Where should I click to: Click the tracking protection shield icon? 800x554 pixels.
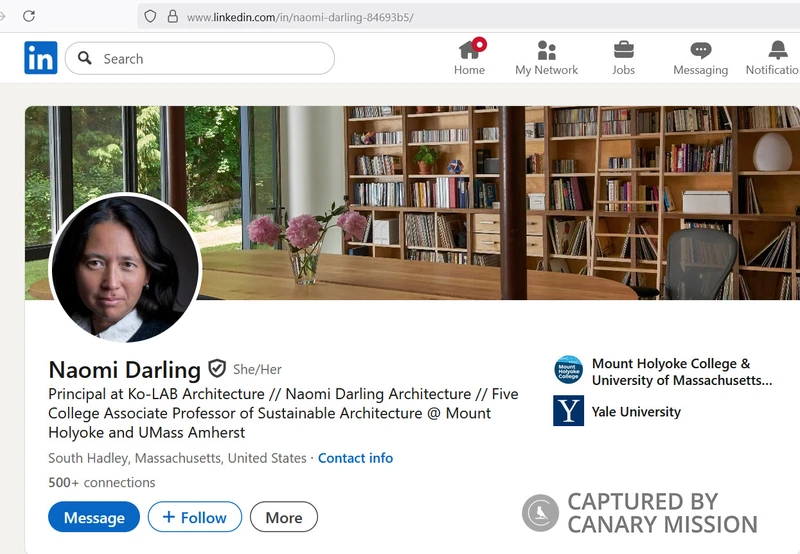pyautogui.click(x=151, y=17)
